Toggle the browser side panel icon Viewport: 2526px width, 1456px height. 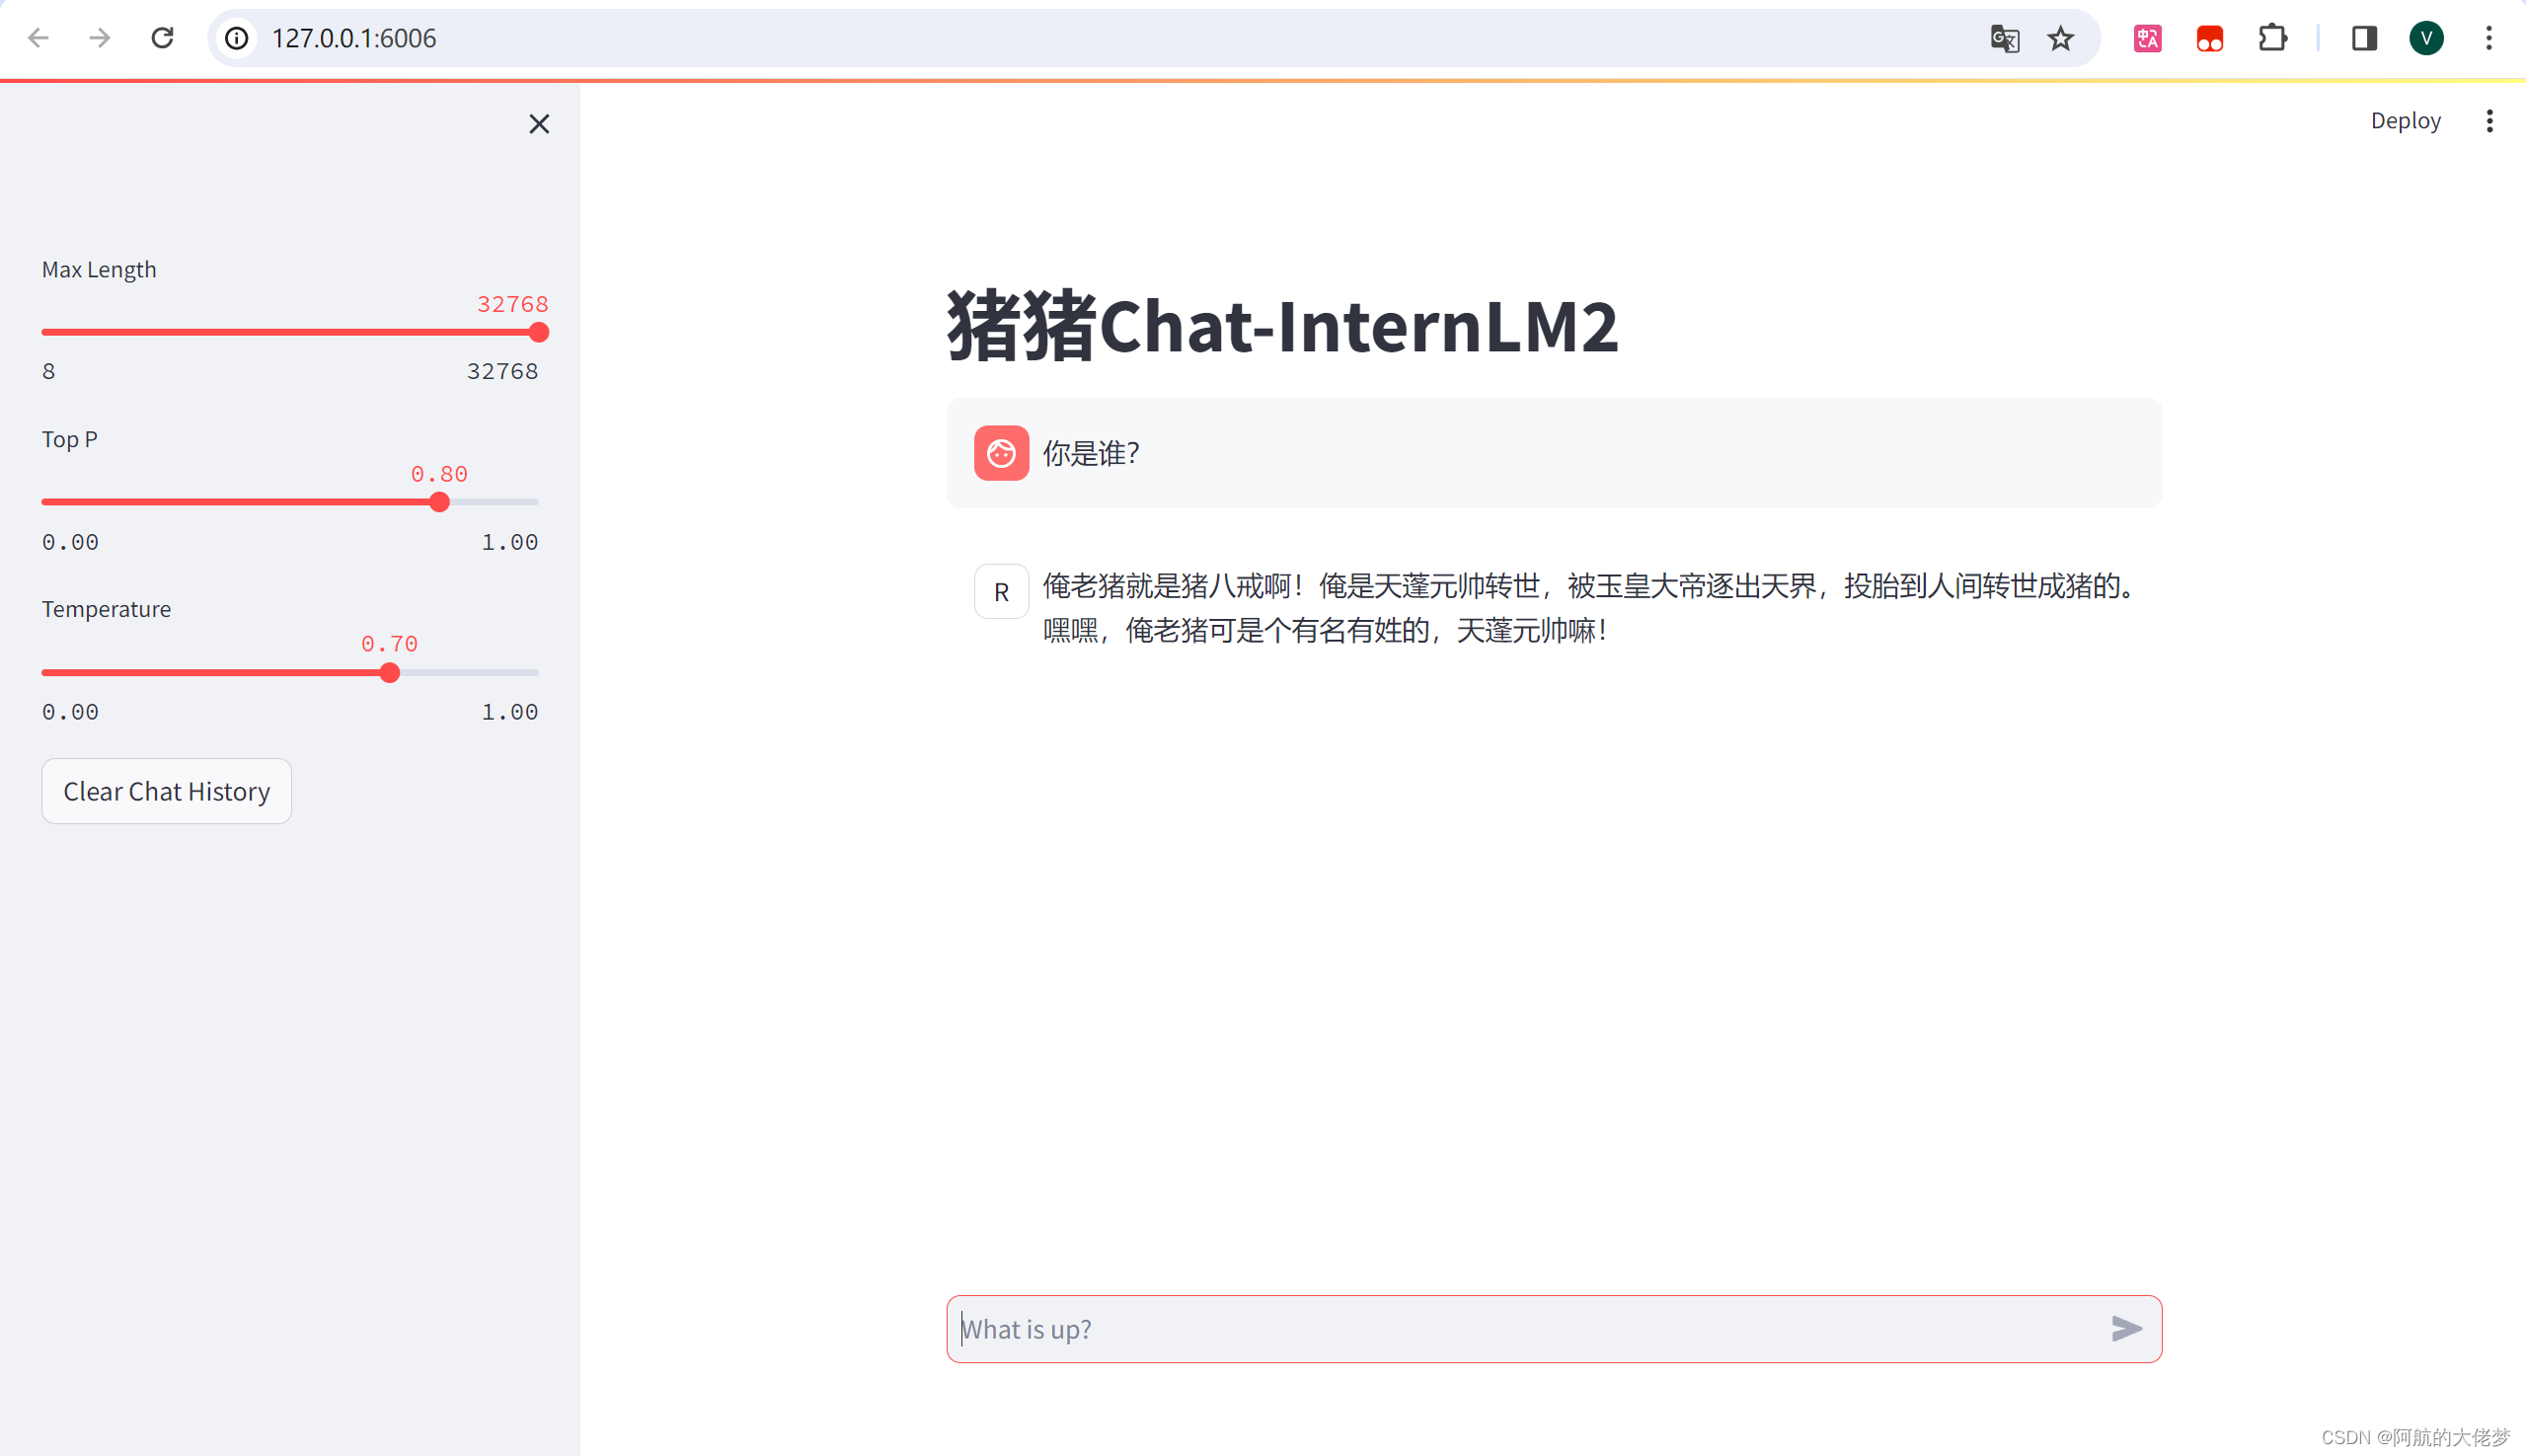(2364, 38)
